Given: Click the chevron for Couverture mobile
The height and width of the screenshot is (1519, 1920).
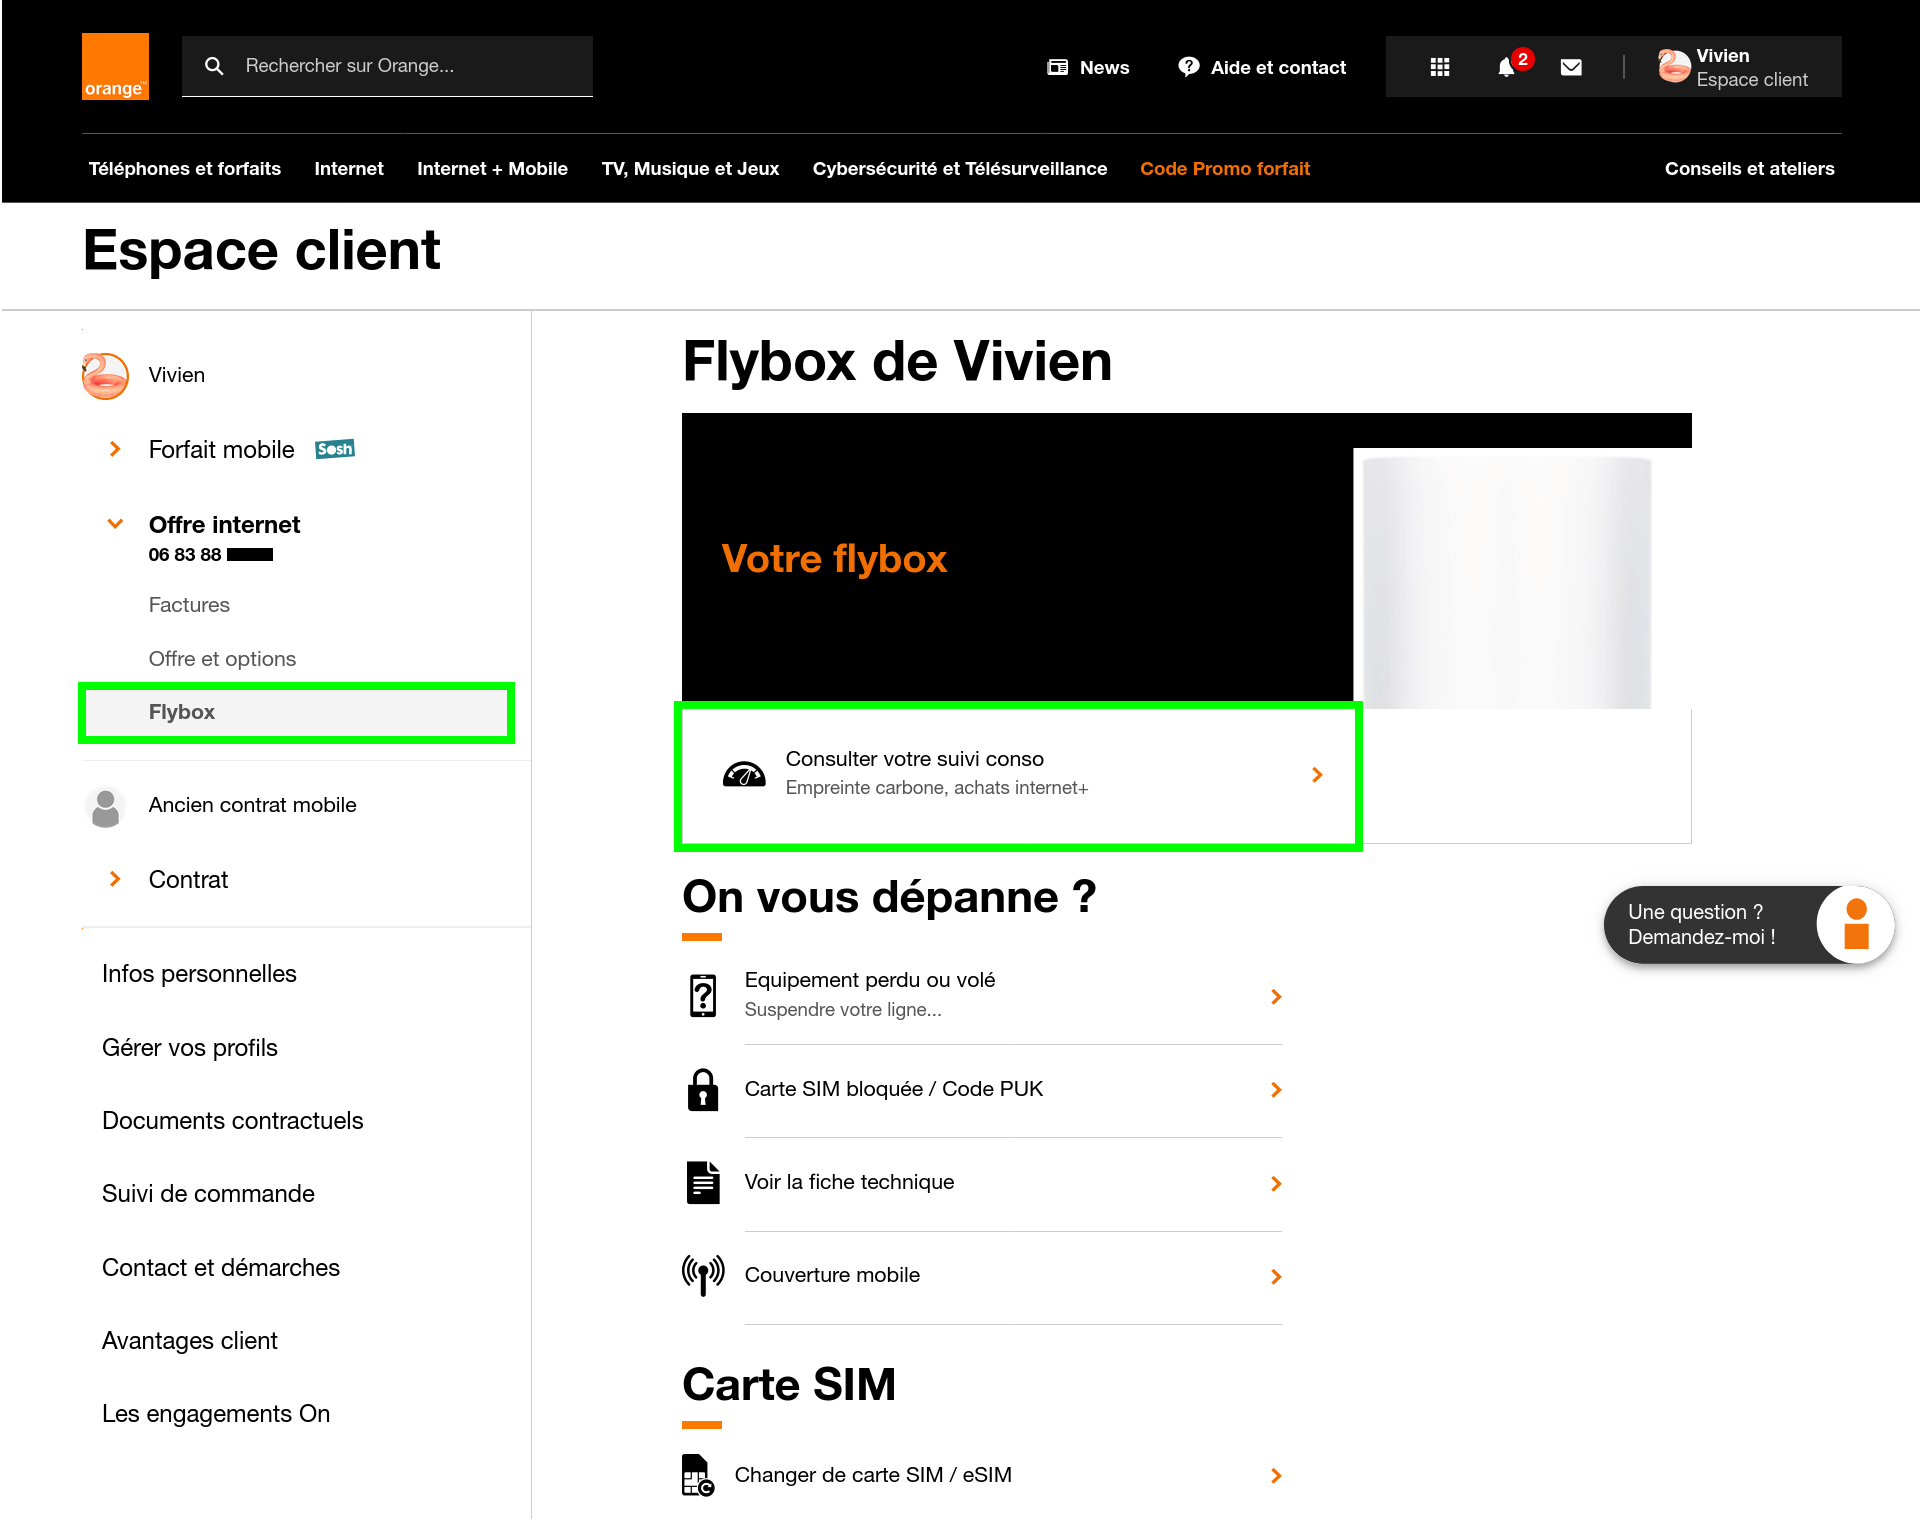Looking at the screenshot, I should click(x=1276, y=1277).
